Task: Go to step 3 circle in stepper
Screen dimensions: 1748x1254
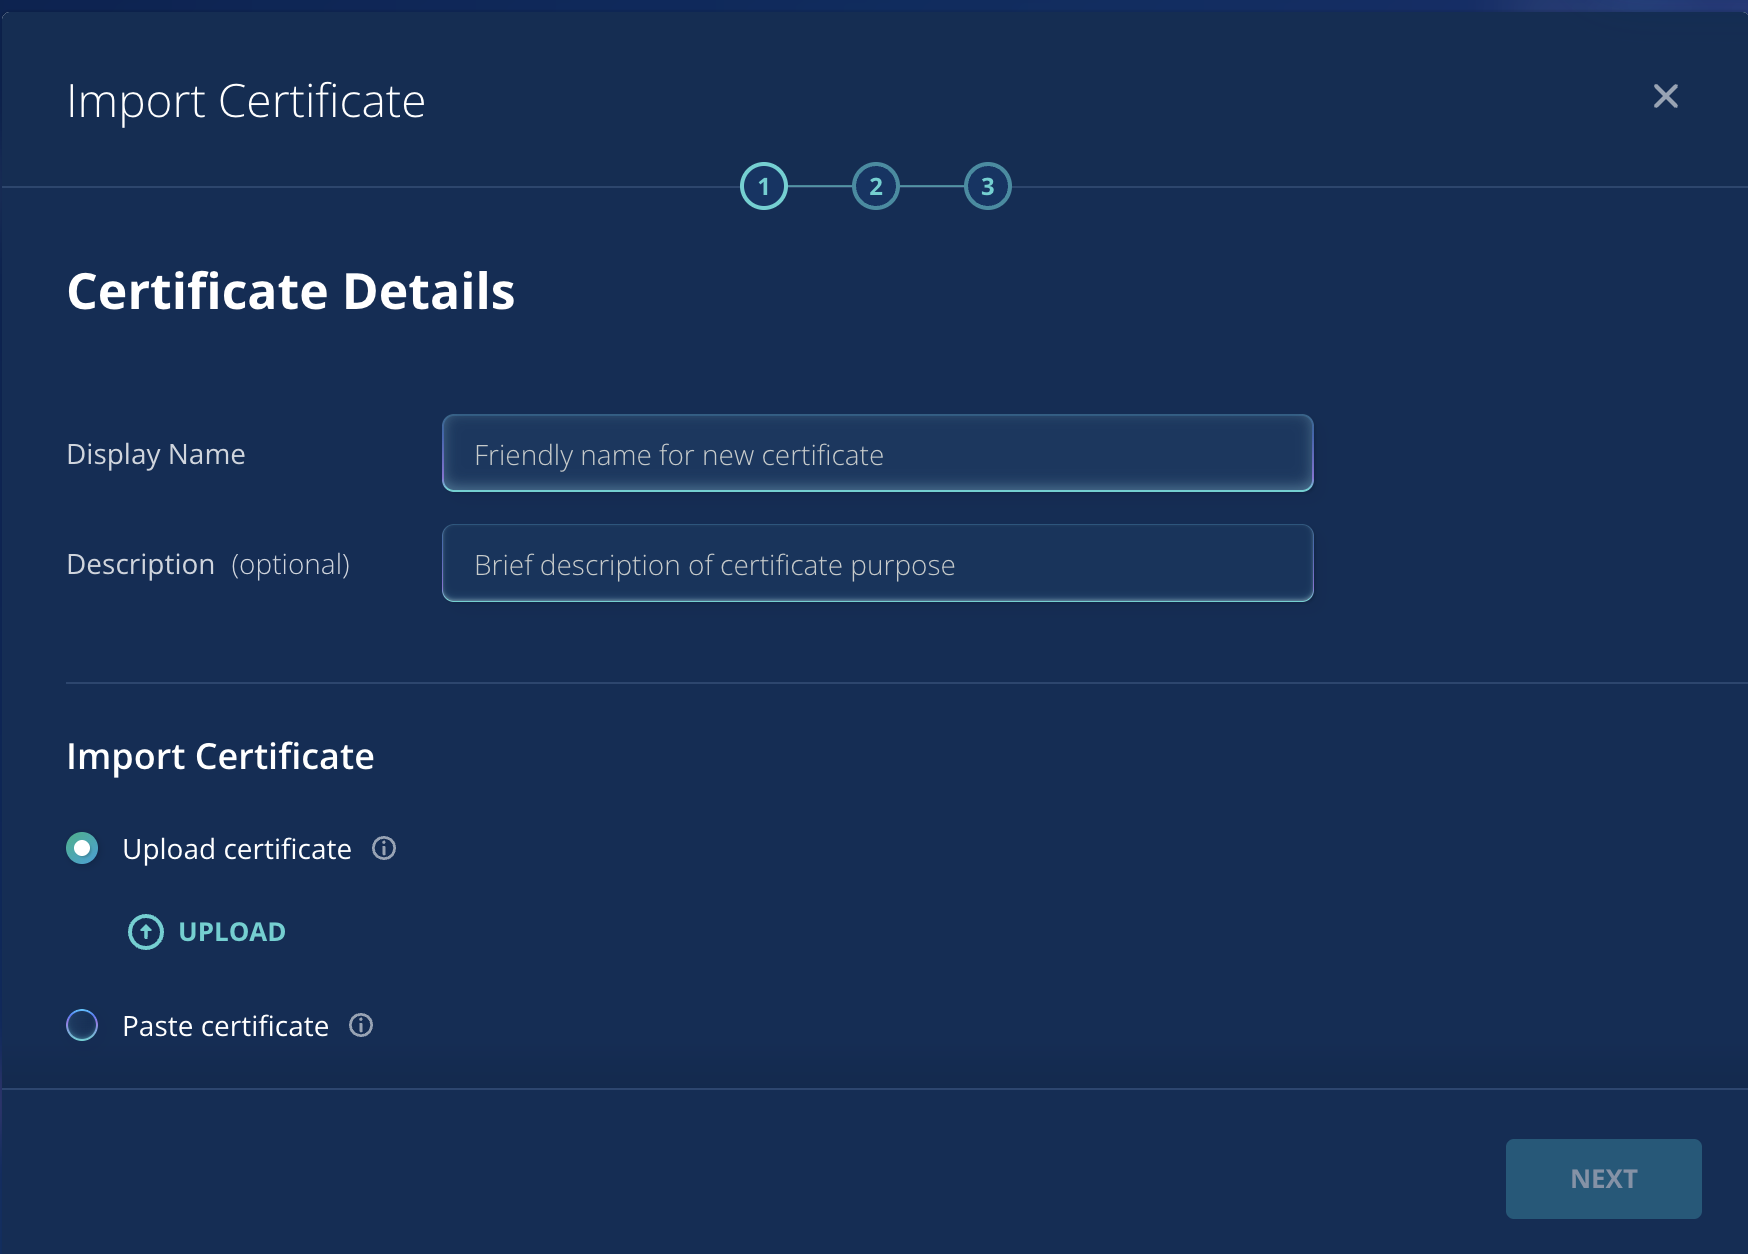Action: point(987,187)
